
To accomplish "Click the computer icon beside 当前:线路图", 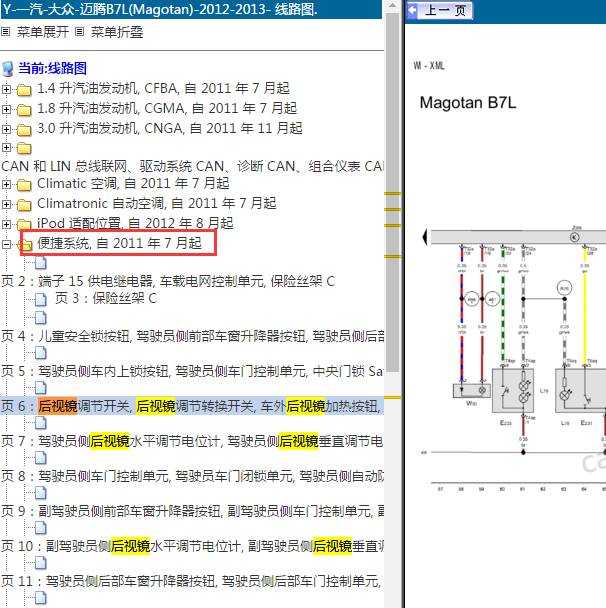I will pyautogui.click(x=8, y=69).
